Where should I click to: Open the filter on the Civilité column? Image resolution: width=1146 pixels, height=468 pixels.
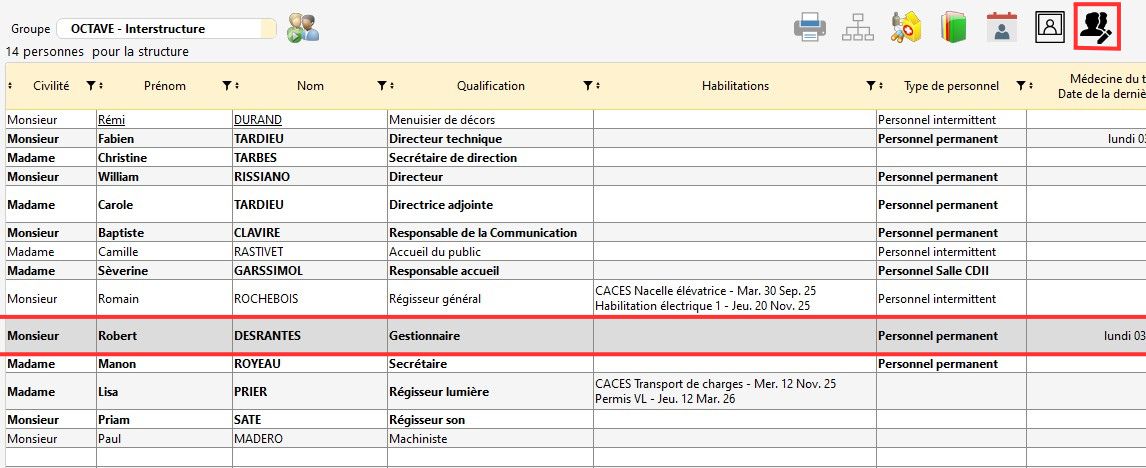[91, 86]
